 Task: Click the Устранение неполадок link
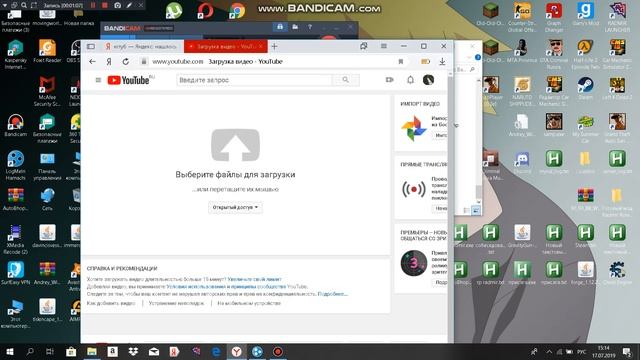click(176, 303)
